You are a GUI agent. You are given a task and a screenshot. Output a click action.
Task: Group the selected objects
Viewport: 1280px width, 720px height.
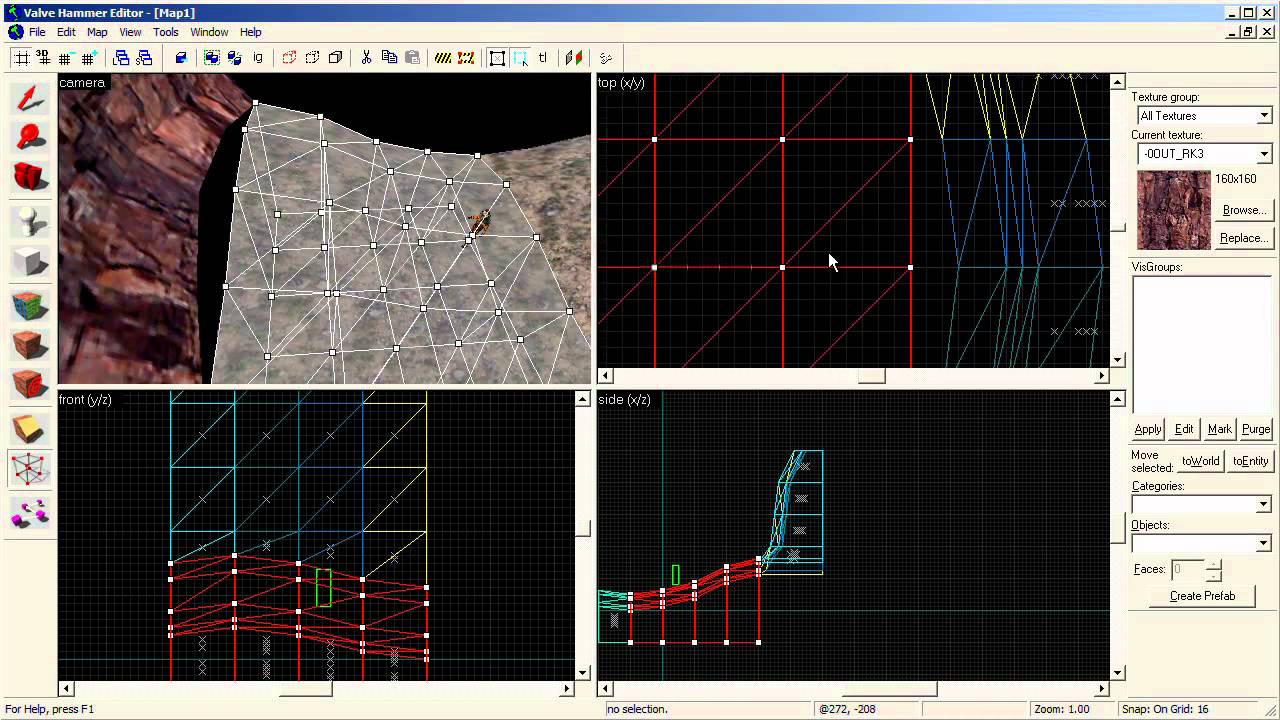(x=212, y=58)
